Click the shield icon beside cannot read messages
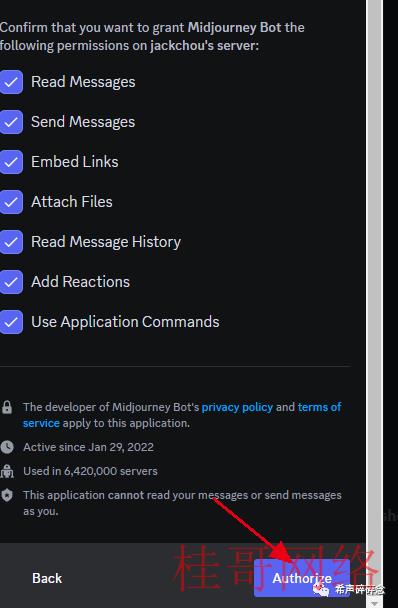 click(7, 495)
